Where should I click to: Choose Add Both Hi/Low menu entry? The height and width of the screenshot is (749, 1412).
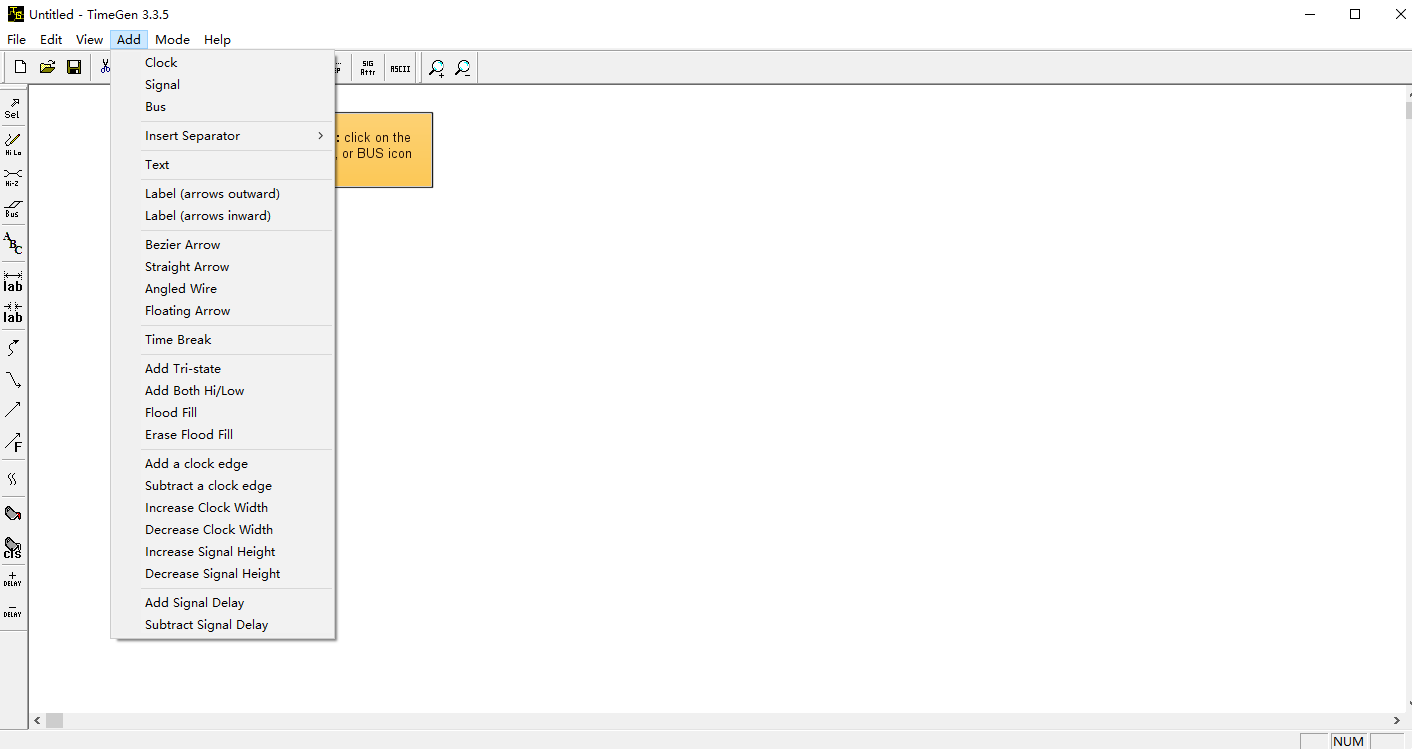click(x=223, y=391)
